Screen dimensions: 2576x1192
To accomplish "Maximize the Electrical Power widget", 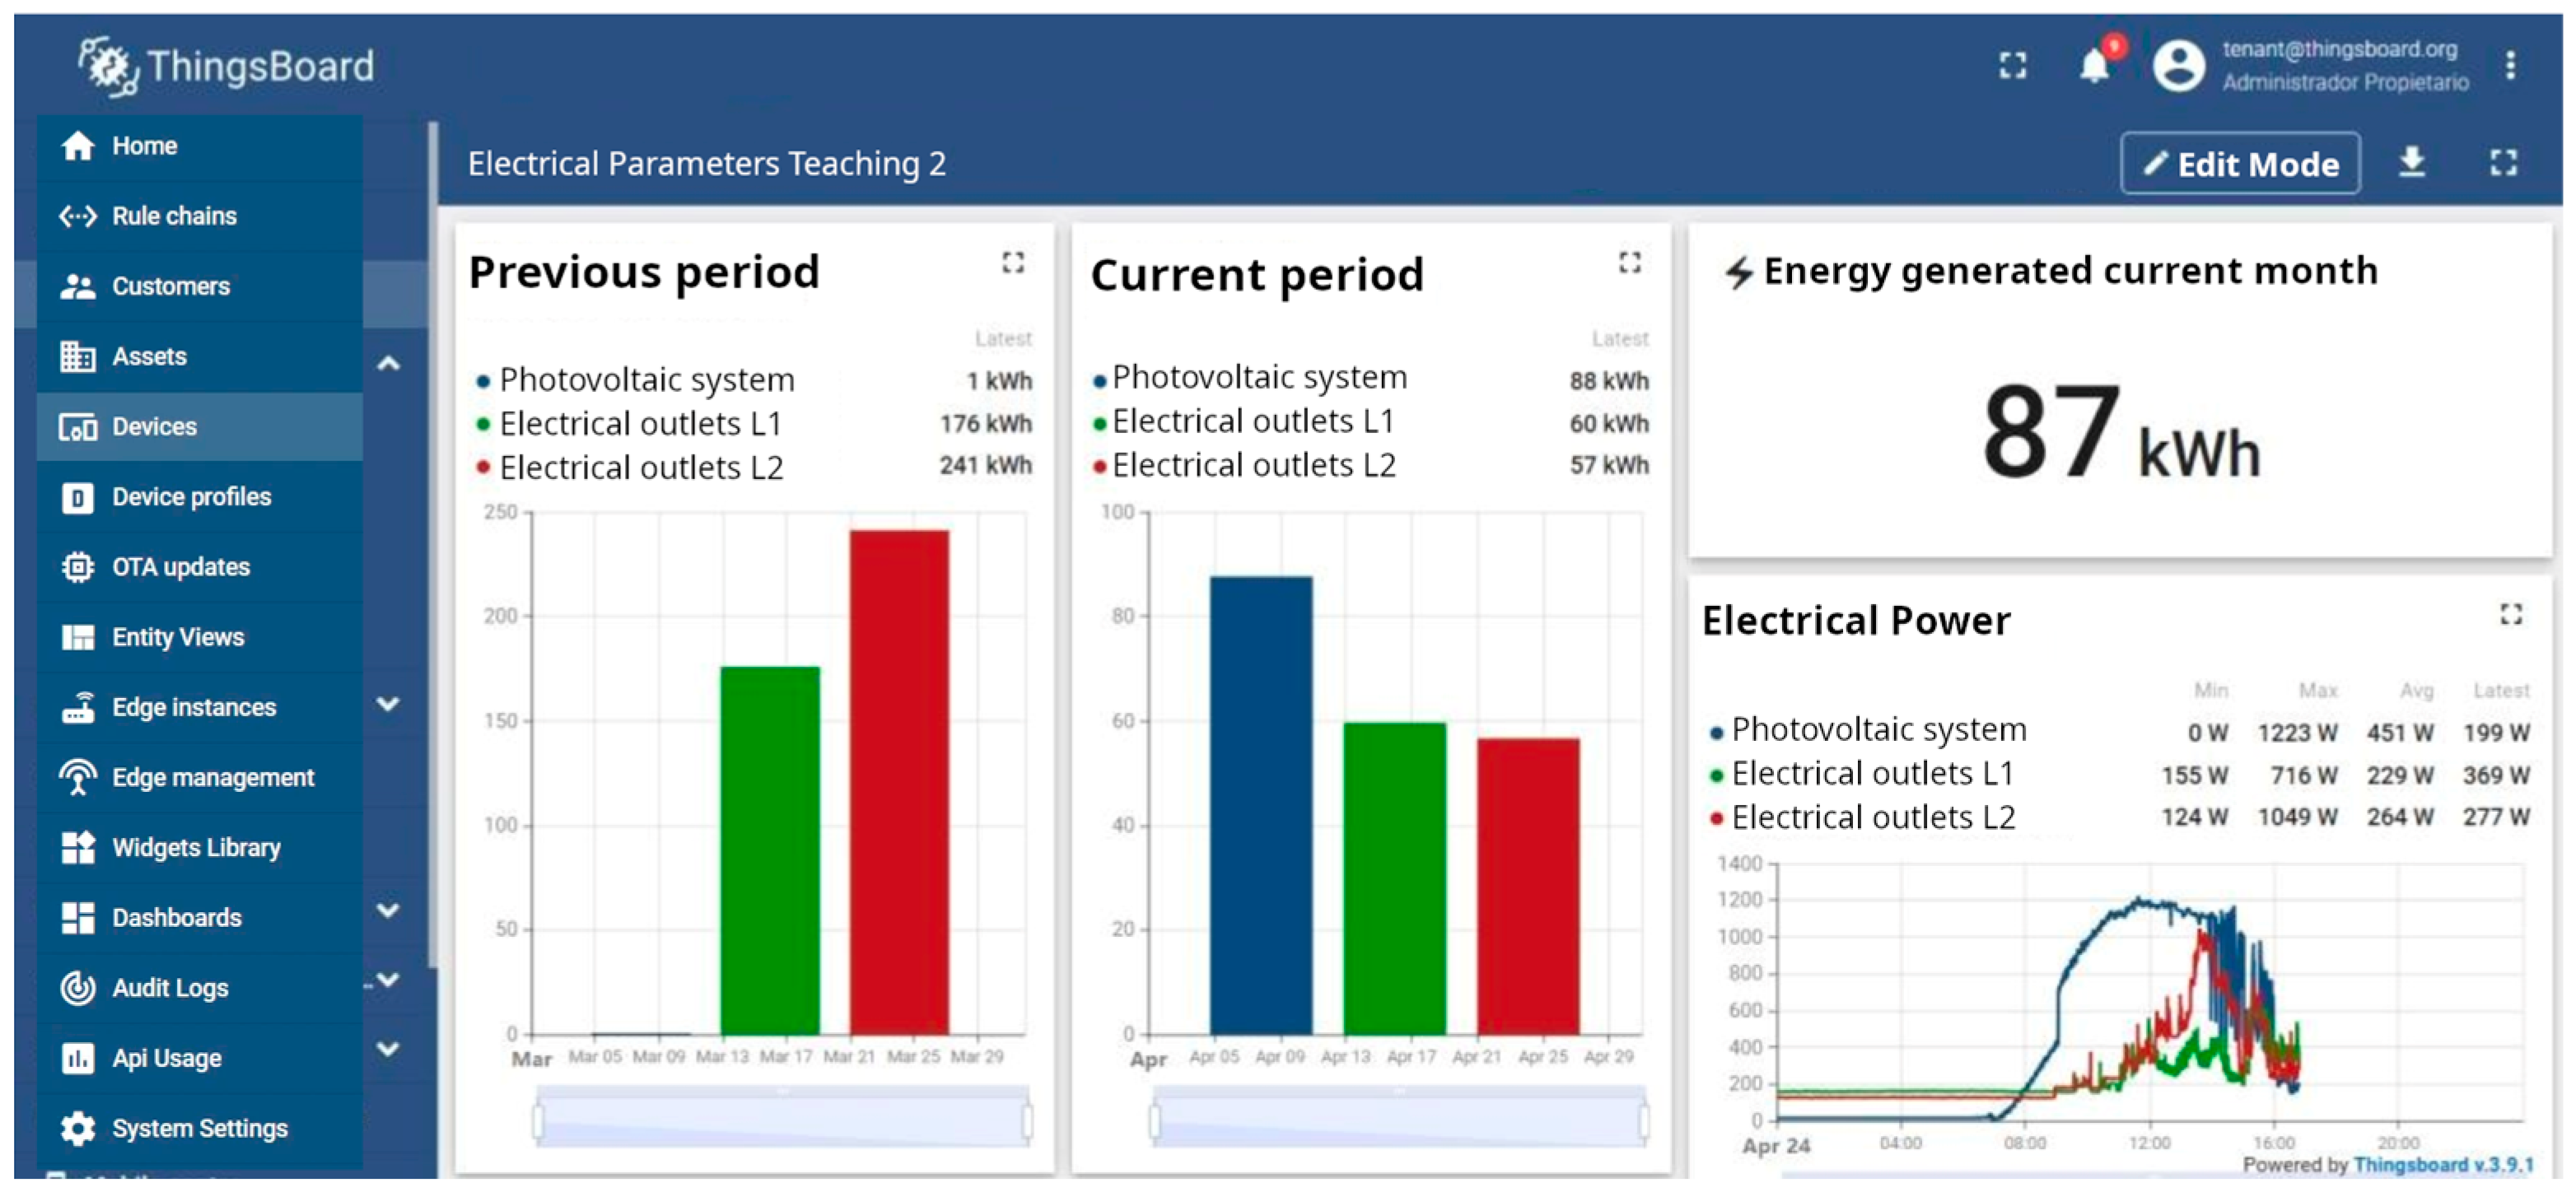I will 2510,615.
